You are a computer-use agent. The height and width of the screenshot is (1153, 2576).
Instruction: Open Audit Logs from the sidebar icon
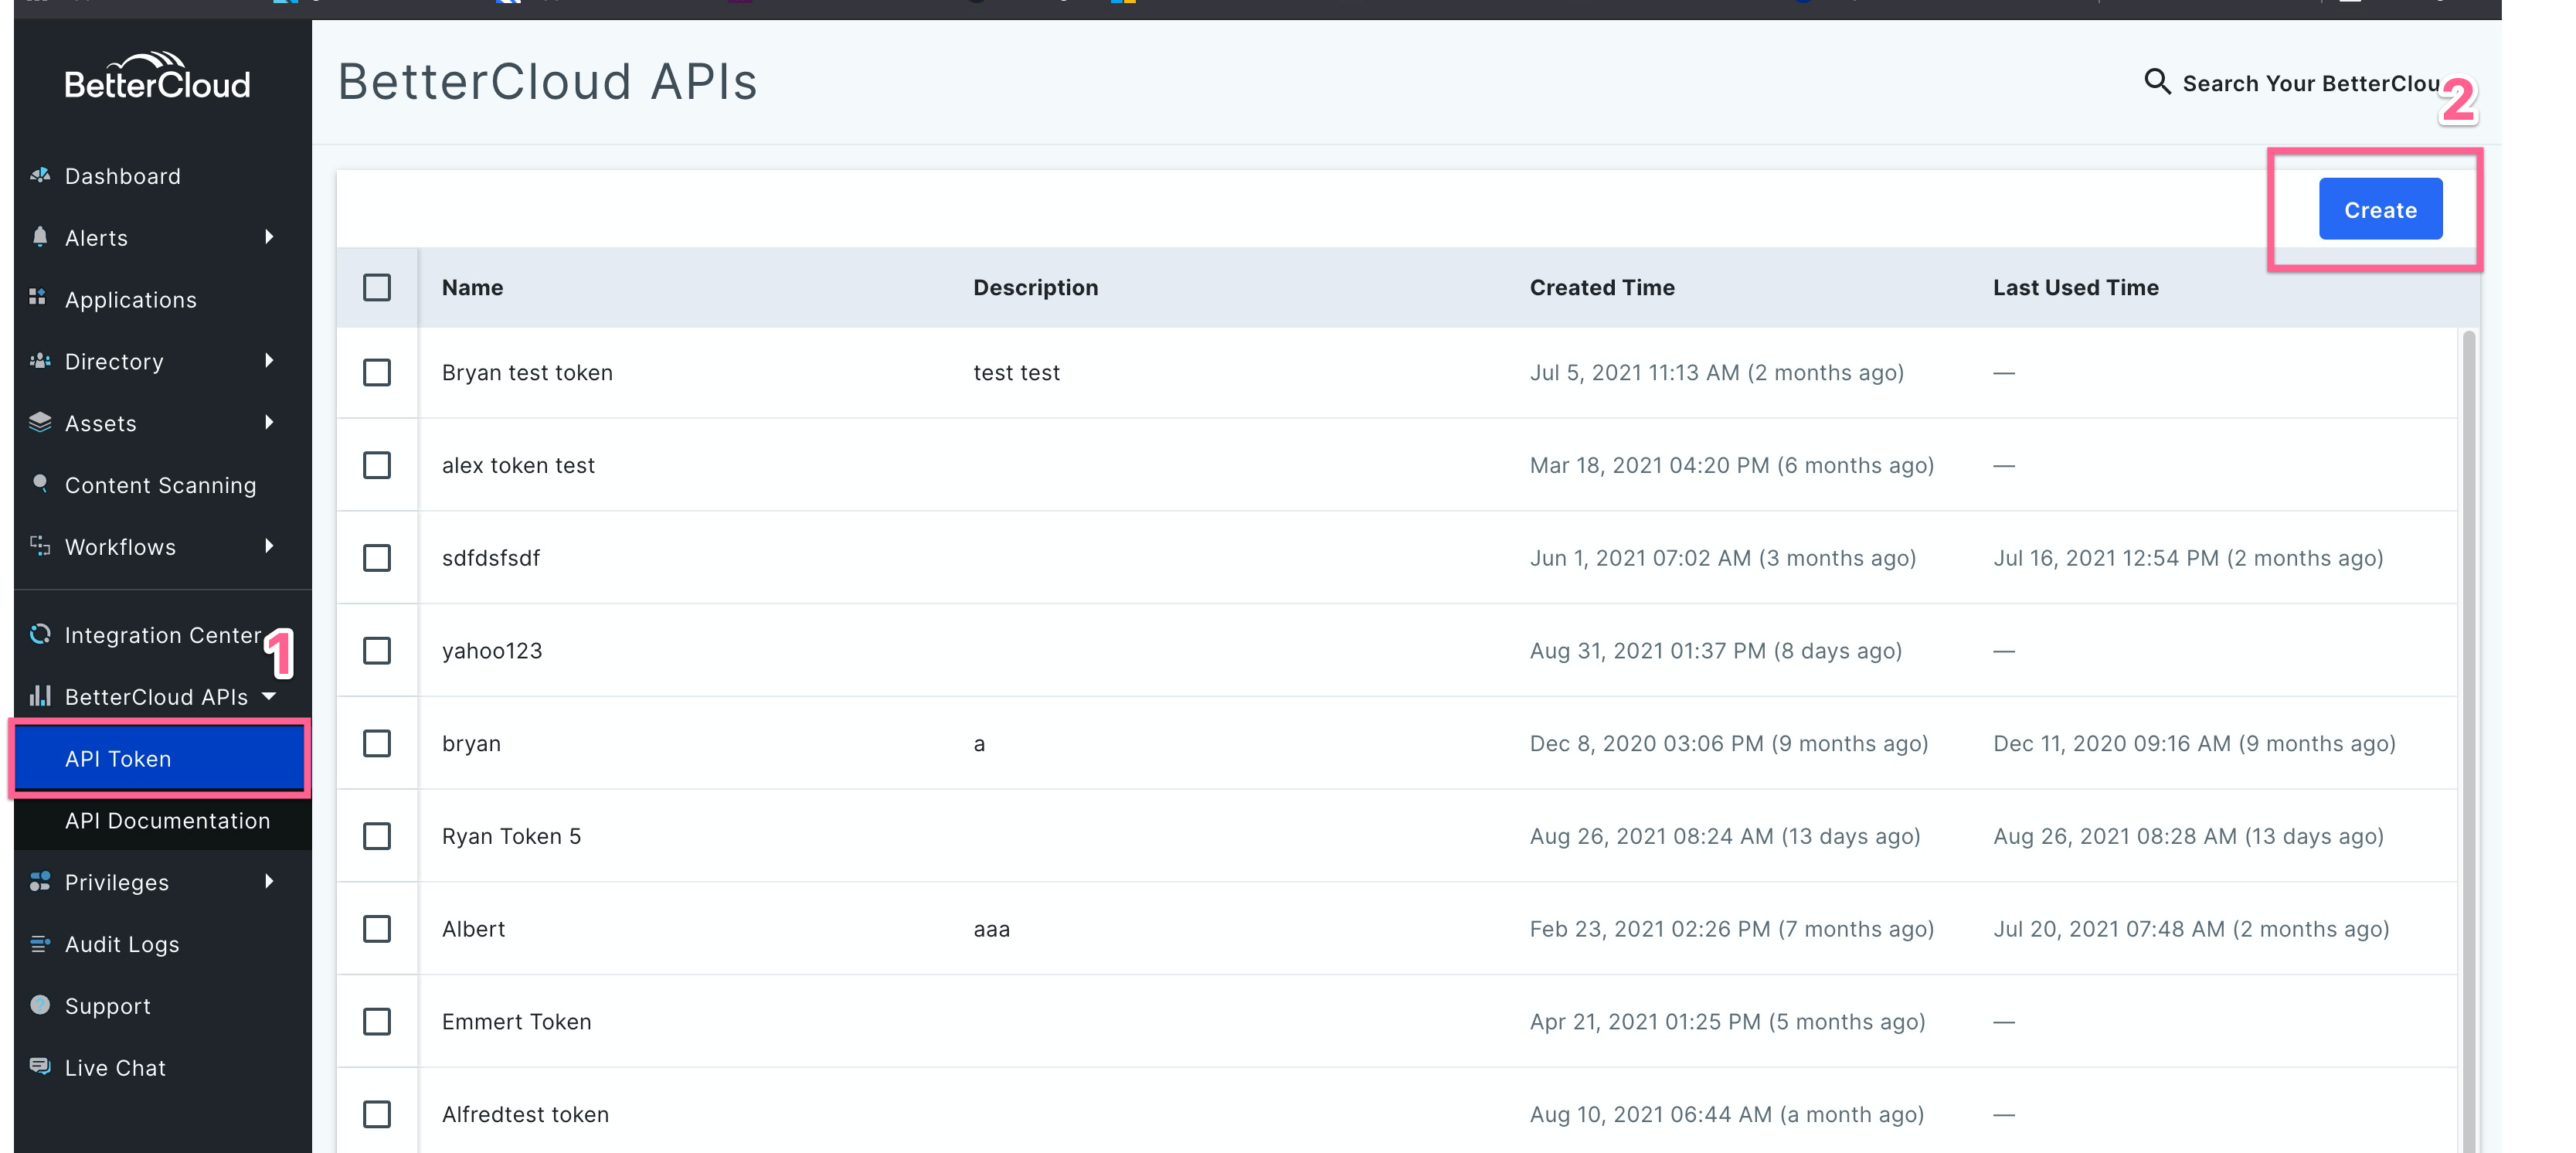[x=40, y=944]
